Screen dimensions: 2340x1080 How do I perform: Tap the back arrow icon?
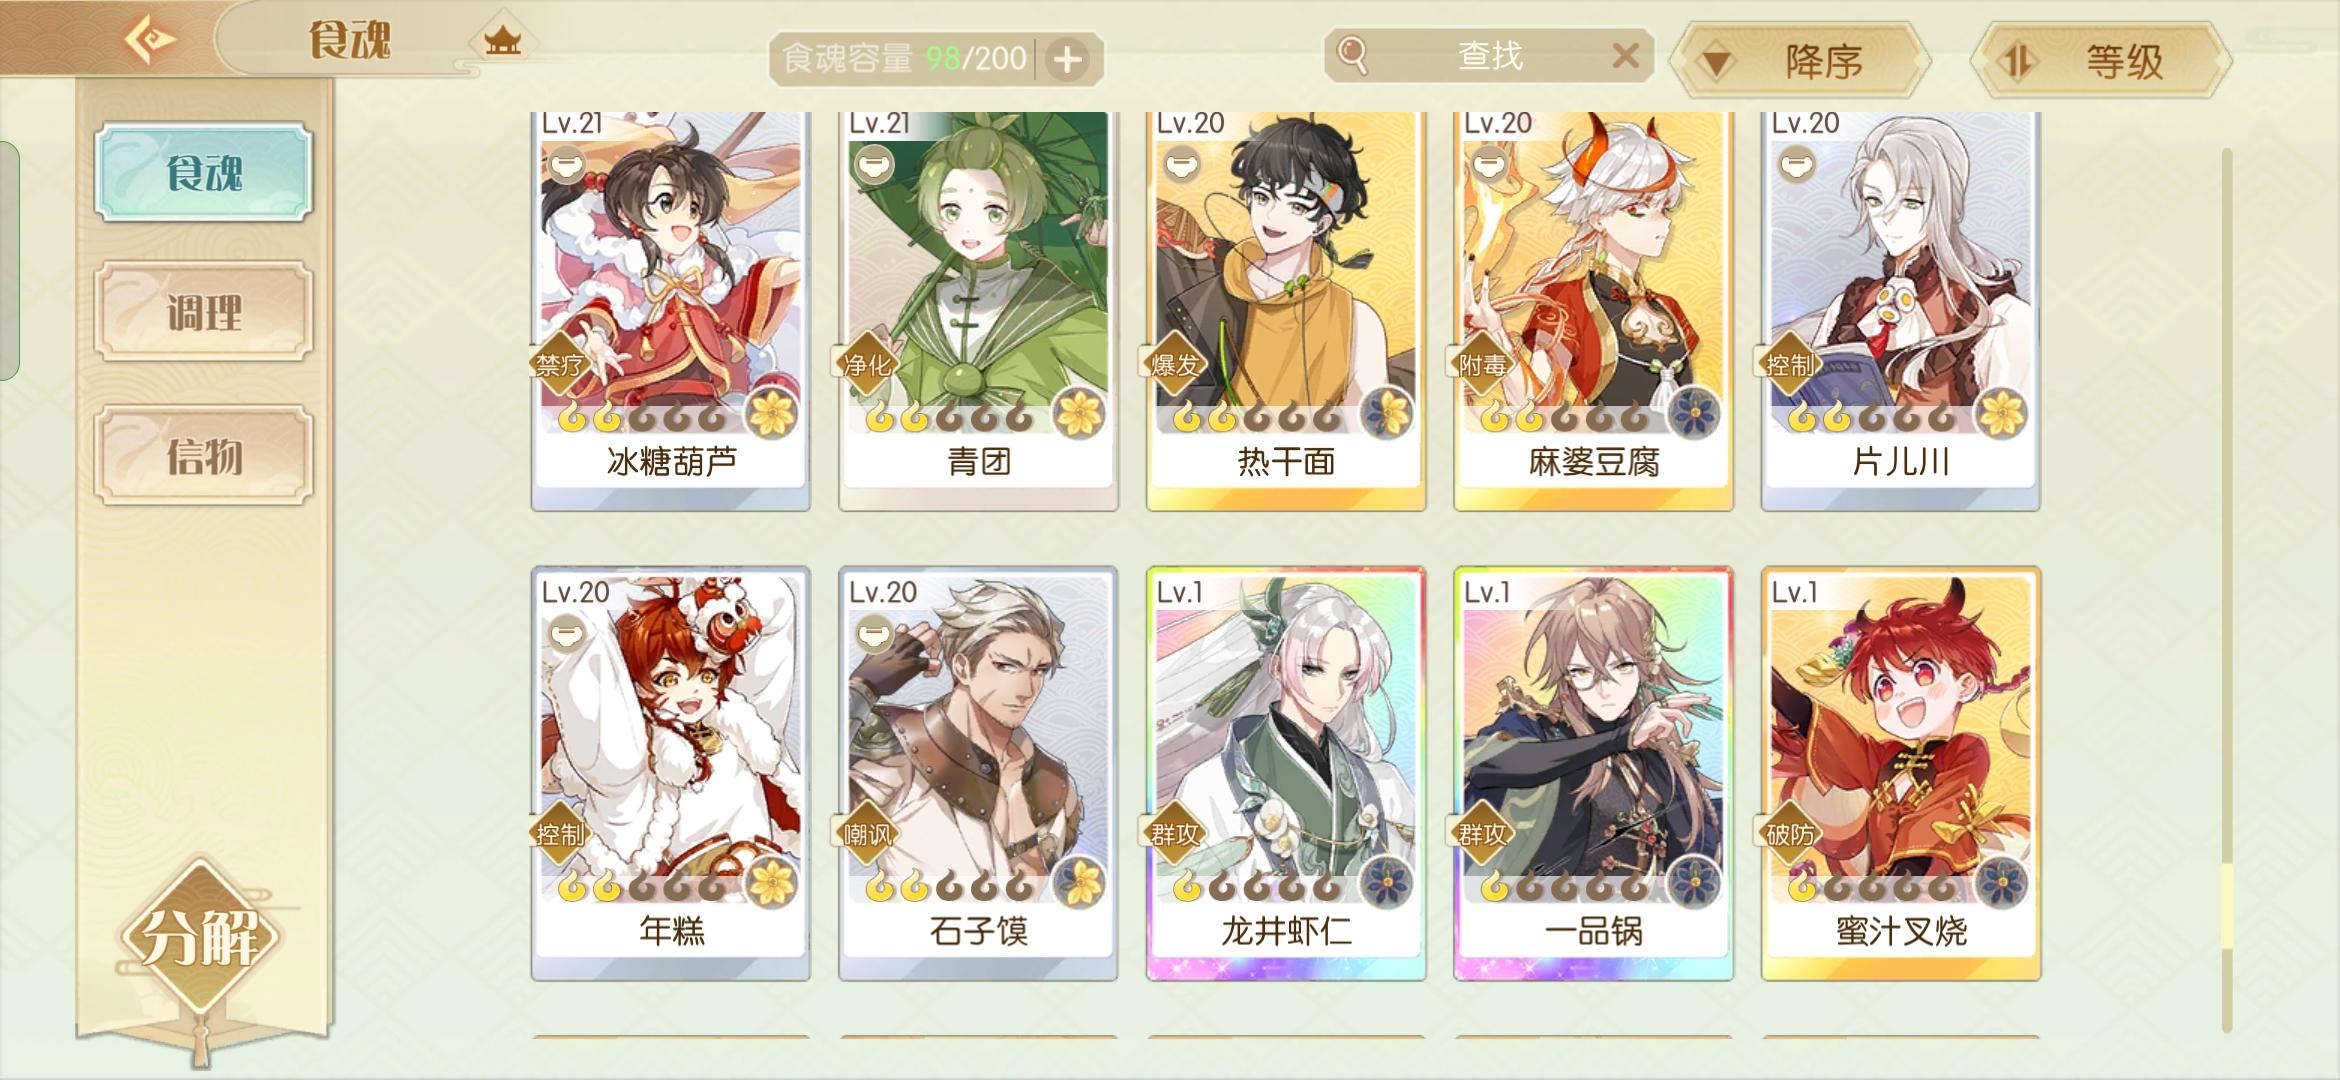click(x=150, y=40)
